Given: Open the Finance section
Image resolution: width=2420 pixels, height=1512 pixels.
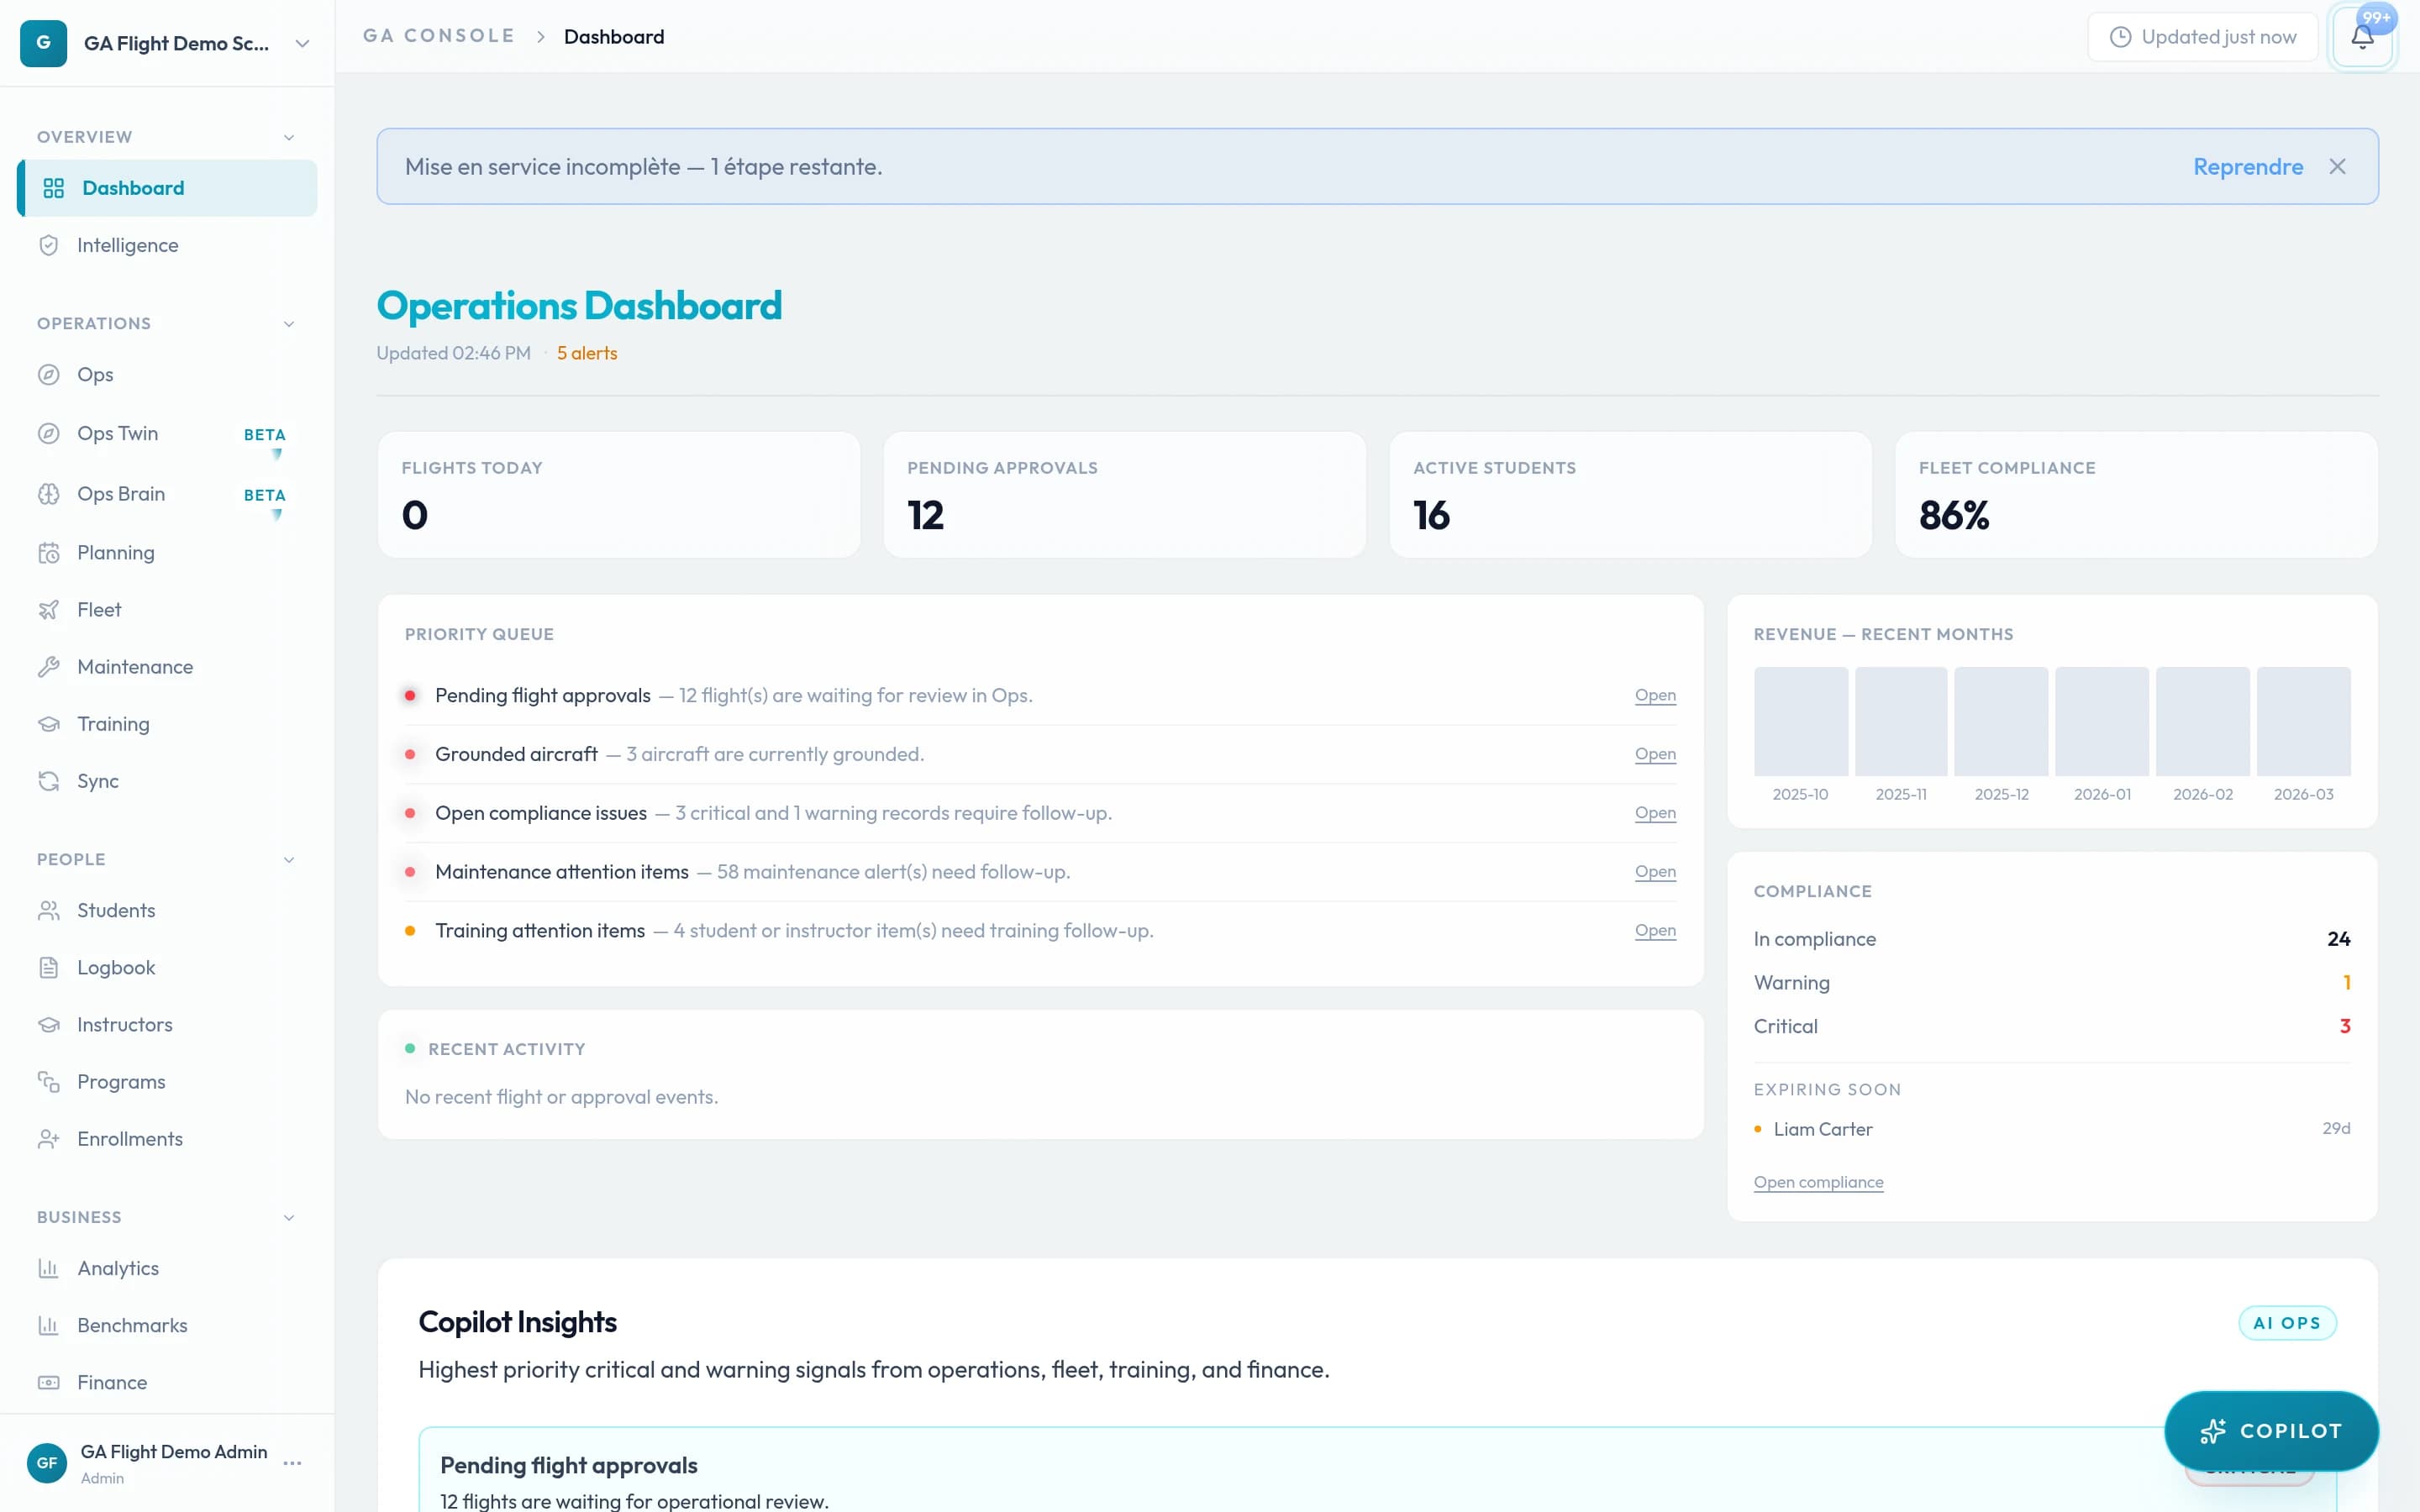Looking at the screenshot, I should tap(112, 1382).
